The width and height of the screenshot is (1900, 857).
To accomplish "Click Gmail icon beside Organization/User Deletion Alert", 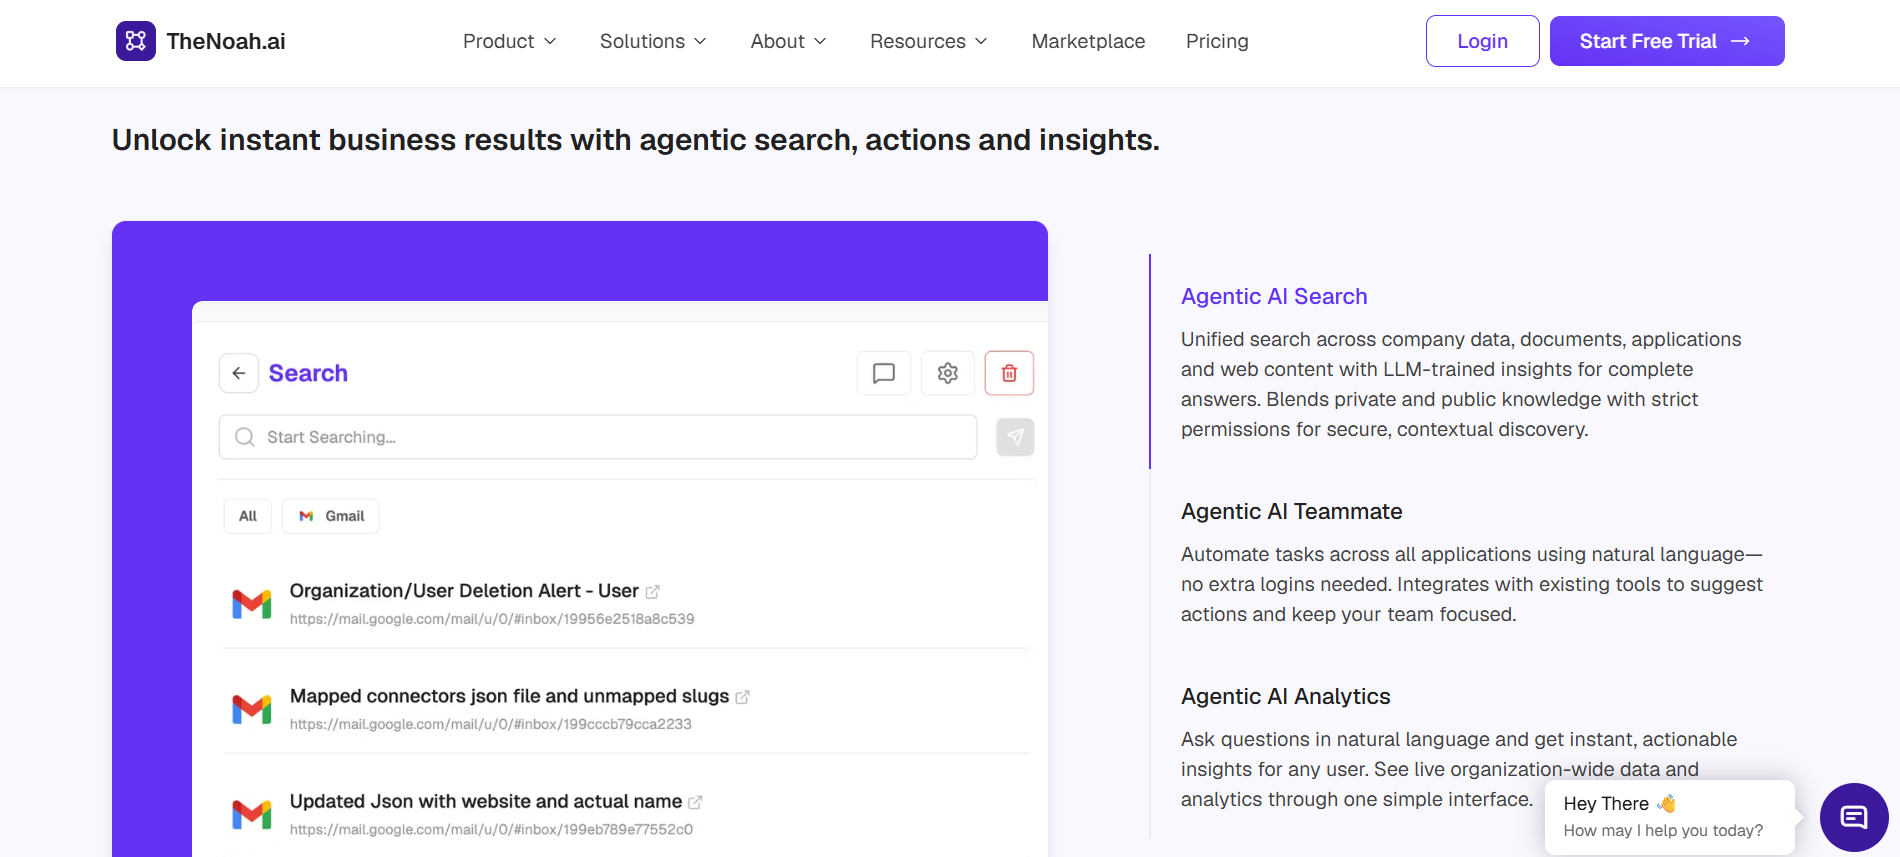I will coord(252,604).
